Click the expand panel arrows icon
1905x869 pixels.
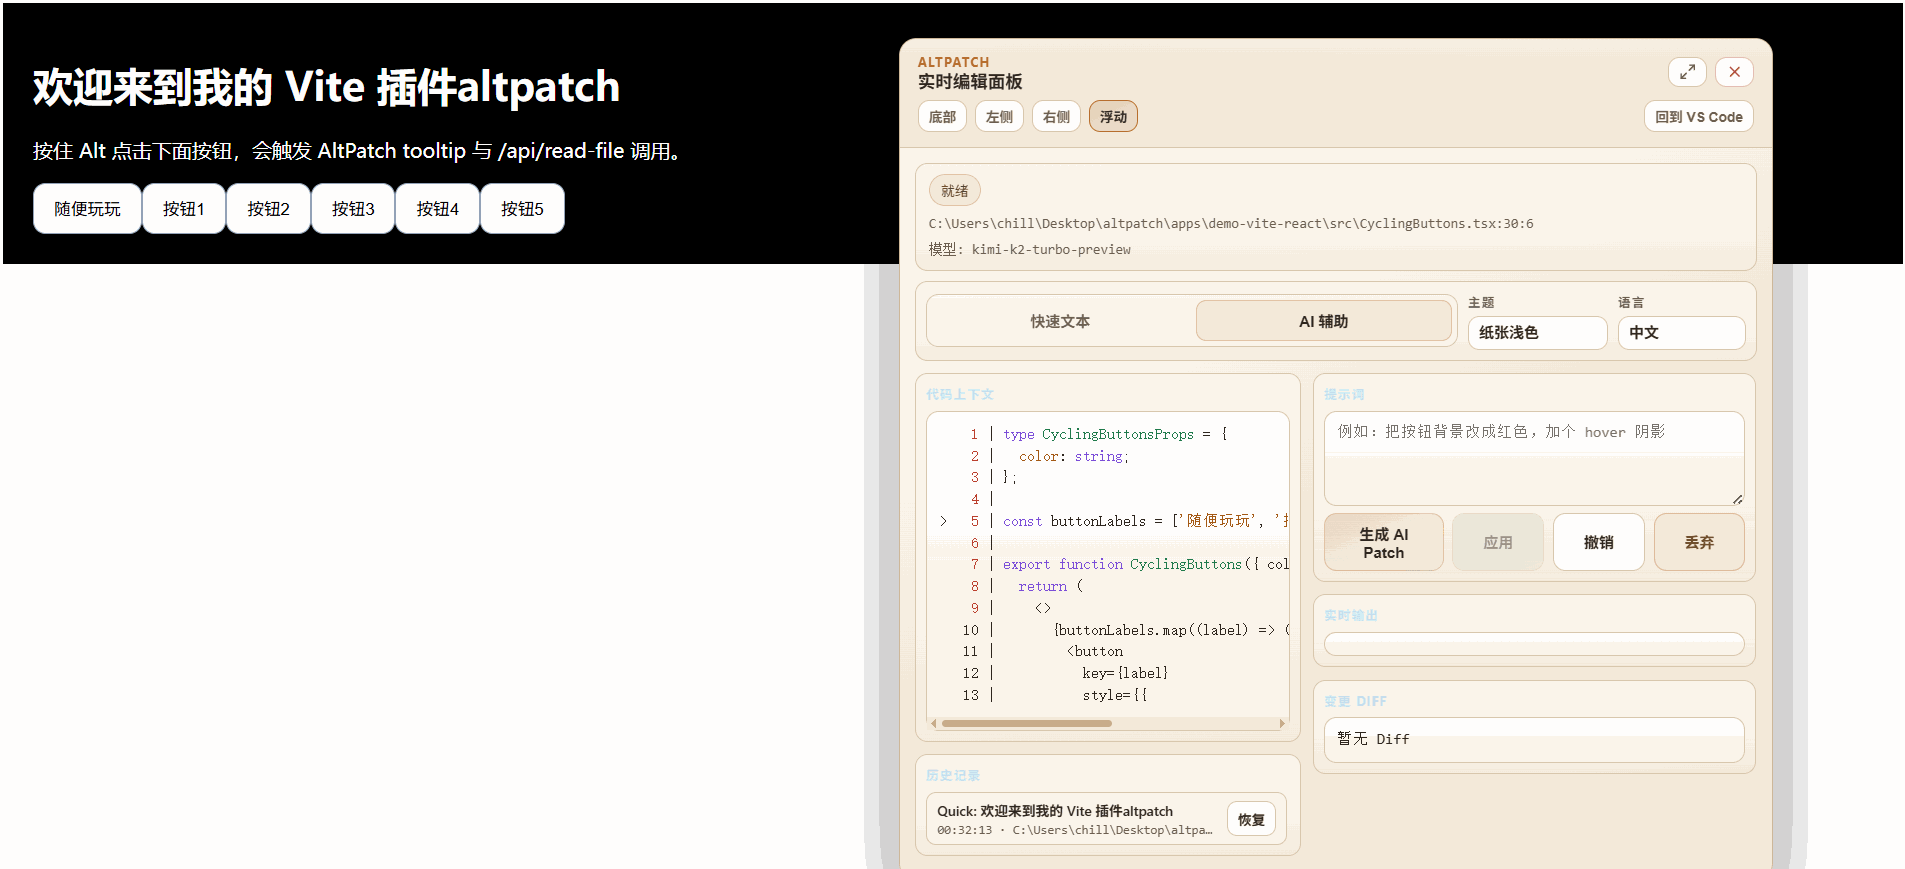[1687, 72]
